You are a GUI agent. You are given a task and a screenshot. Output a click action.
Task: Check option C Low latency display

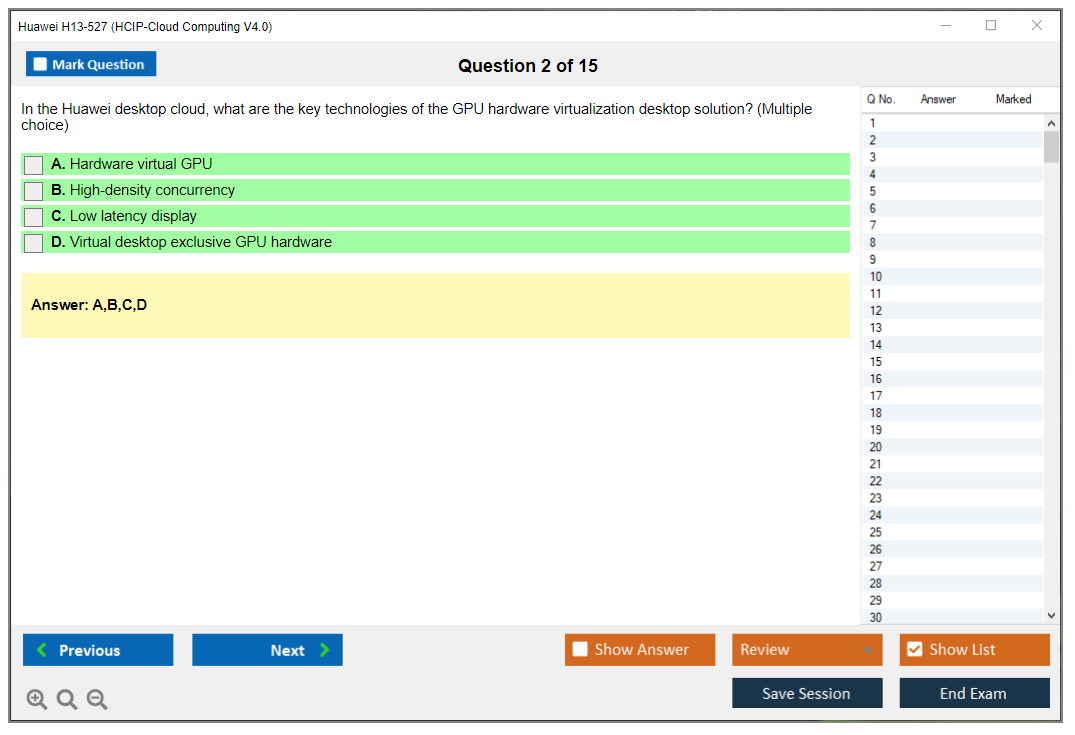click(34, 217)
